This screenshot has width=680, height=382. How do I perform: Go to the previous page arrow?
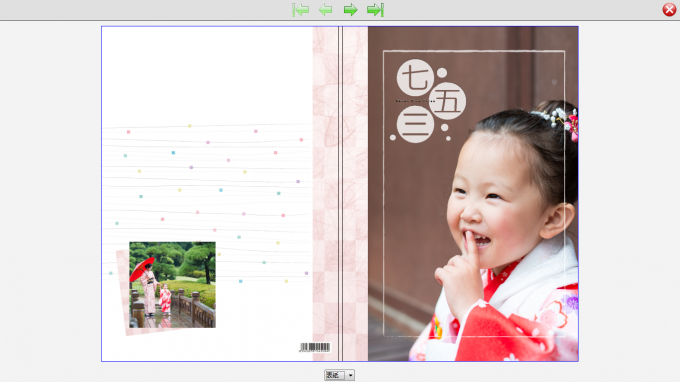pos(325,10)
